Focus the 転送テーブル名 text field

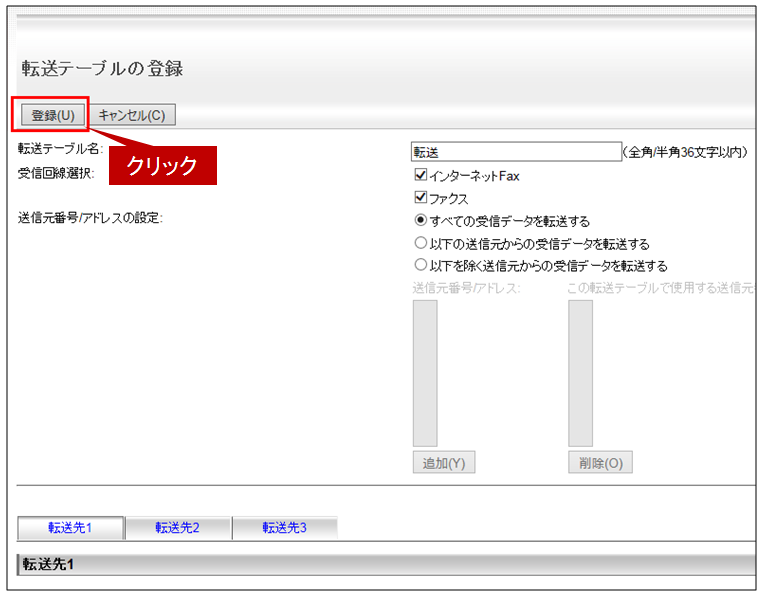click(516, 152)
